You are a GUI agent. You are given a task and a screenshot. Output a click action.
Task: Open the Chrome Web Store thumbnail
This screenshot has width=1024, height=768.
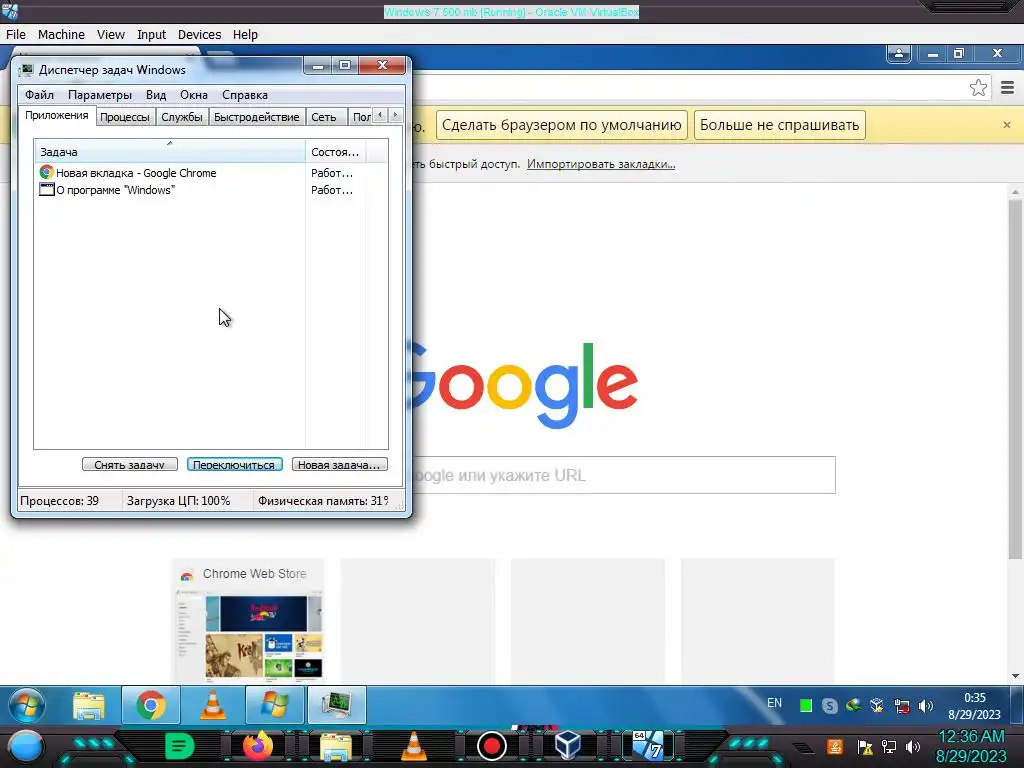248,620
